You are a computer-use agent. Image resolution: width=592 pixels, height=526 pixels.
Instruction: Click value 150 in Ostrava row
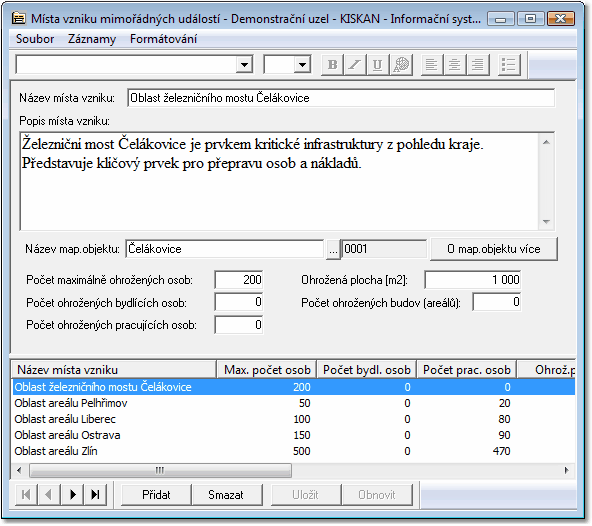click(302, 435)
